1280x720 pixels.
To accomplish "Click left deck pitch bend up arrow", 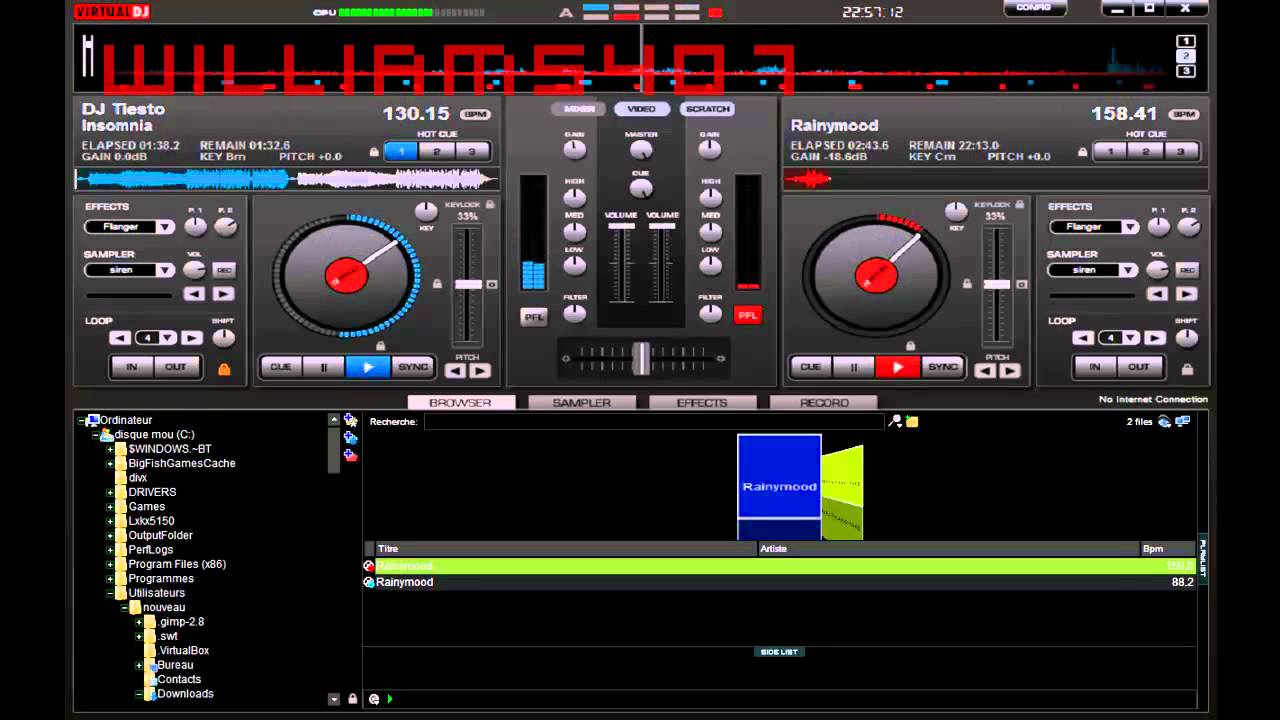I will point(480,371).
